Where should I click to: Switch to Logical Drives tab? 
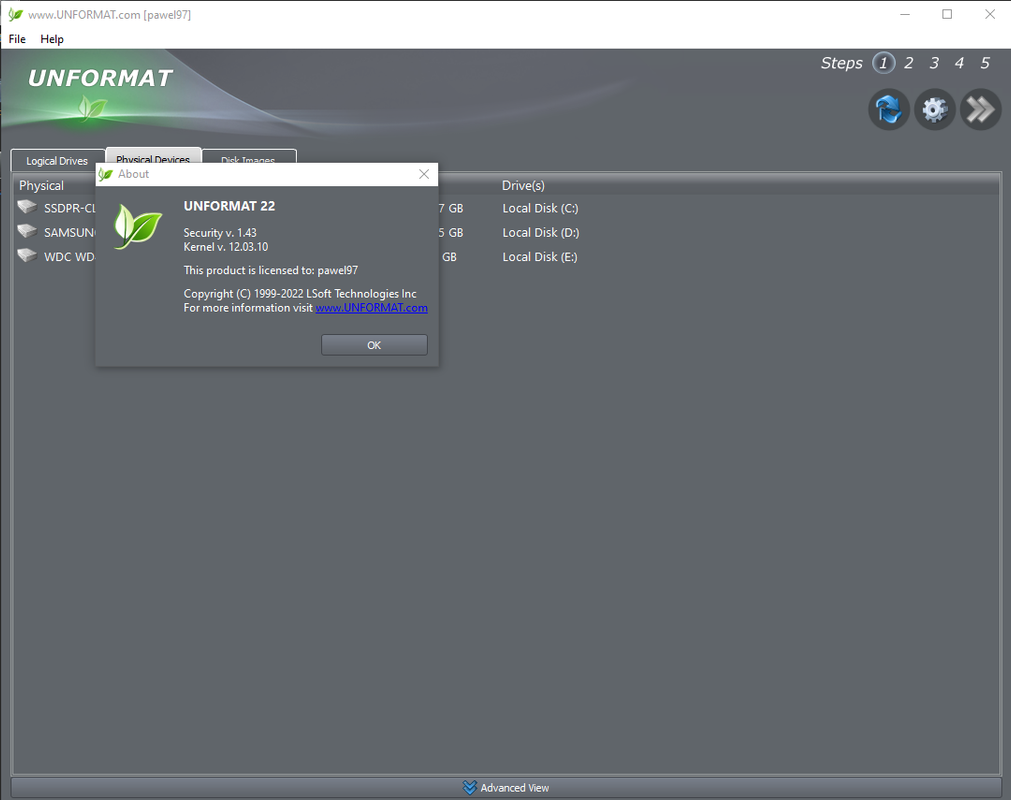[57, 161]
